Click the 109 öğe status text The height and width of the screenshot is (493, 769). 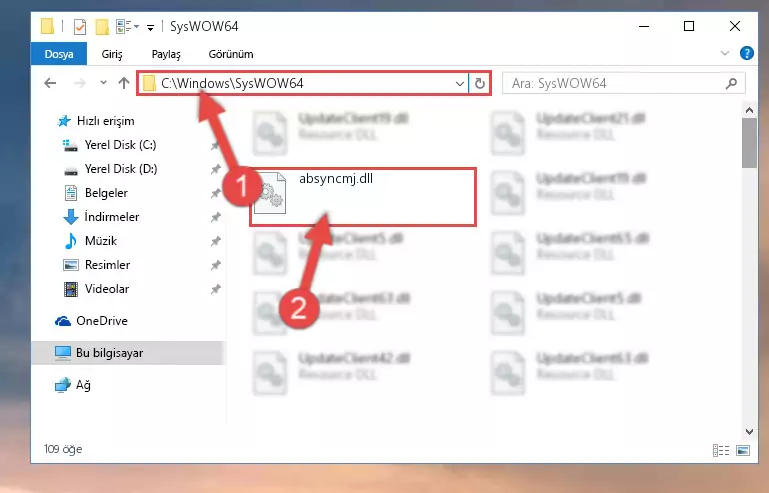click(63, 449)
